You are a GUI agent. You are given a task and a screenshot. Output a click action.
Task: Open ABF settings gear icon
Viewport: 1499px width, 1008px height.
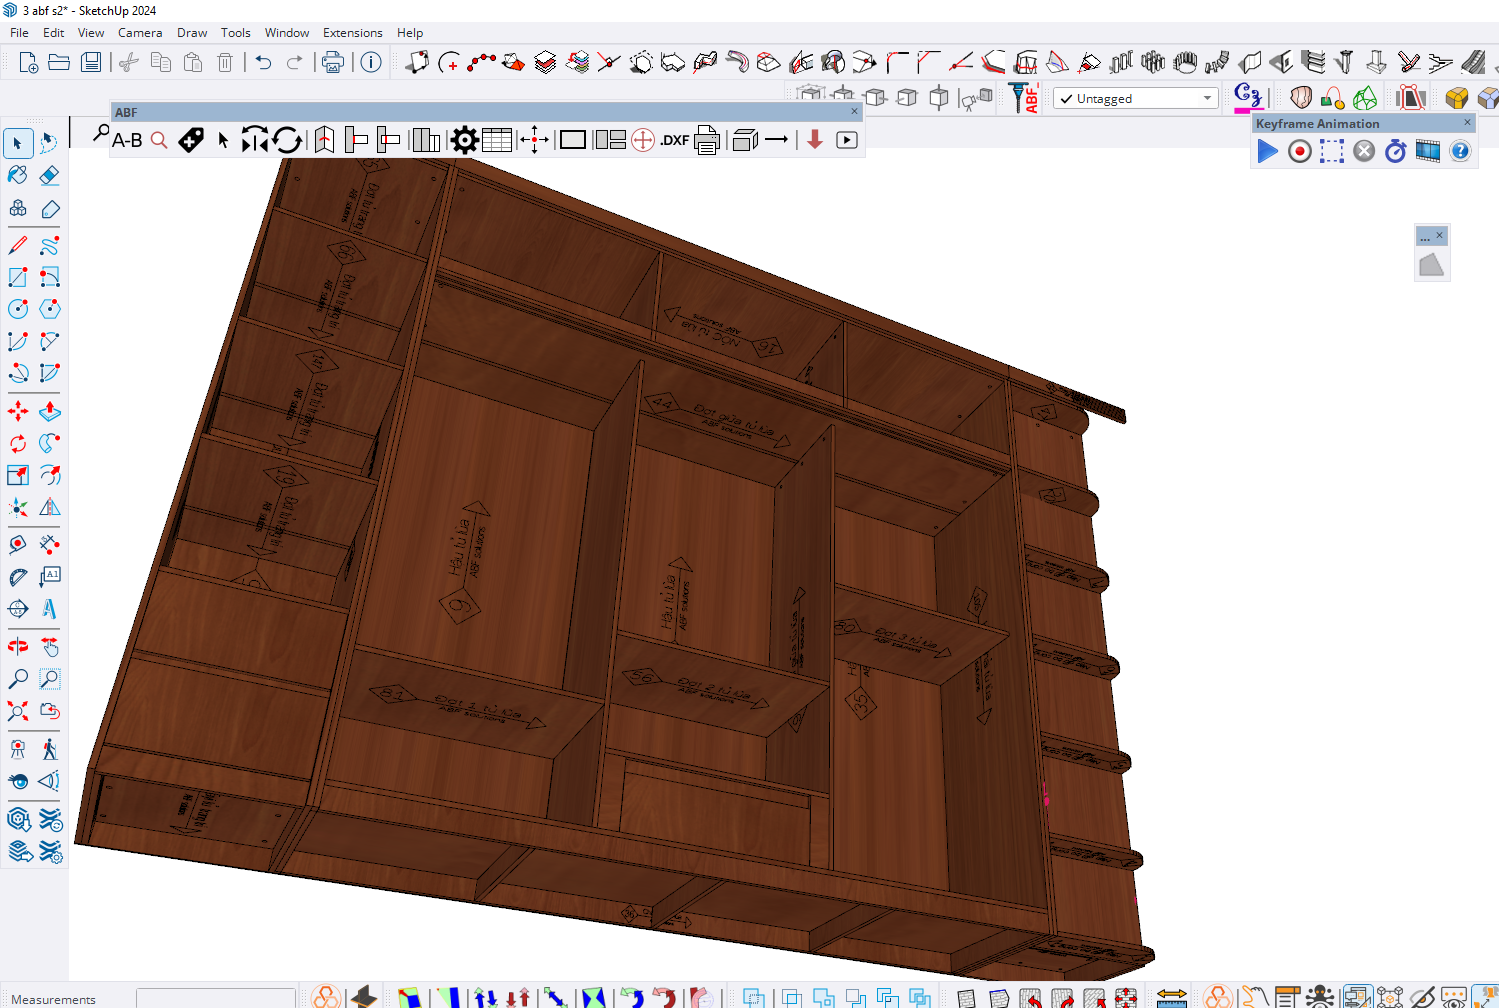[x=464, y=140]
